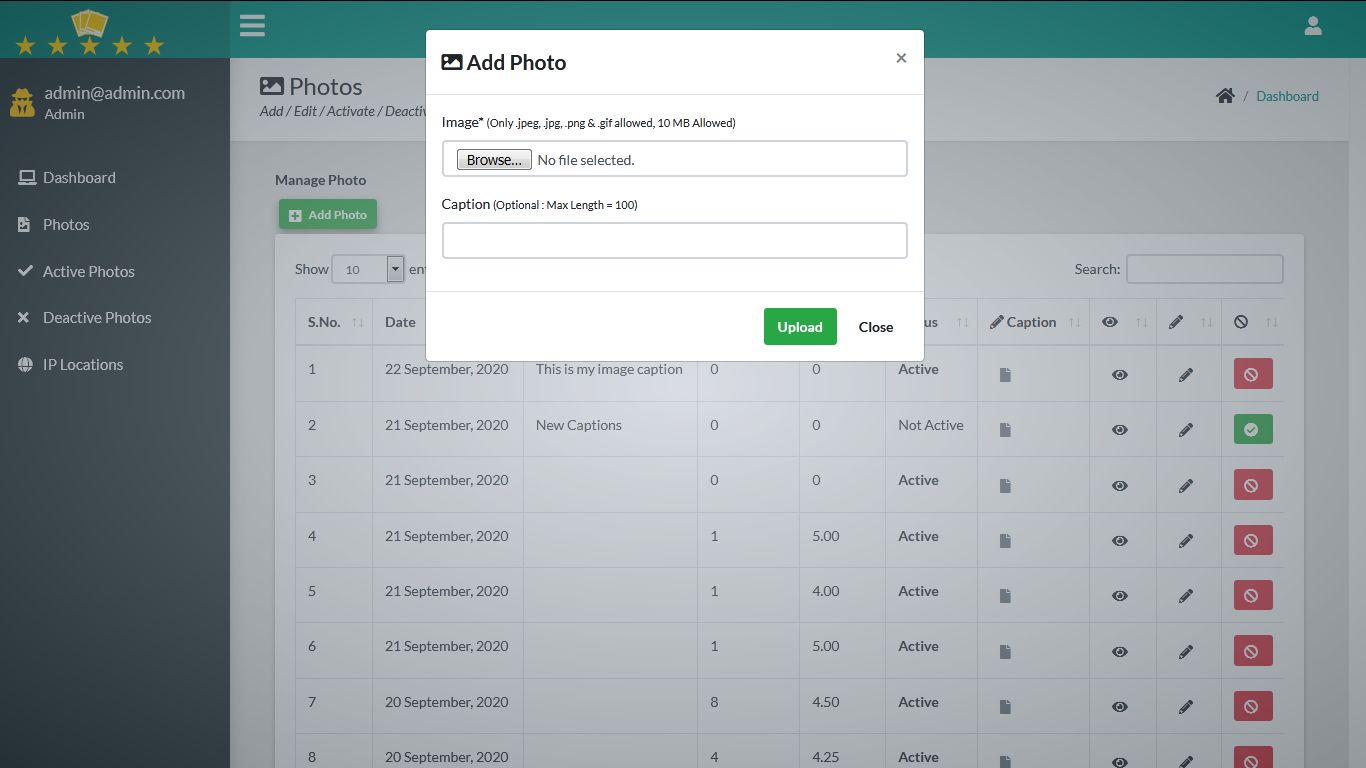Sort the table by Caption column
Viewport: 1366px width, 768px height.
(x=1030, y=321)
